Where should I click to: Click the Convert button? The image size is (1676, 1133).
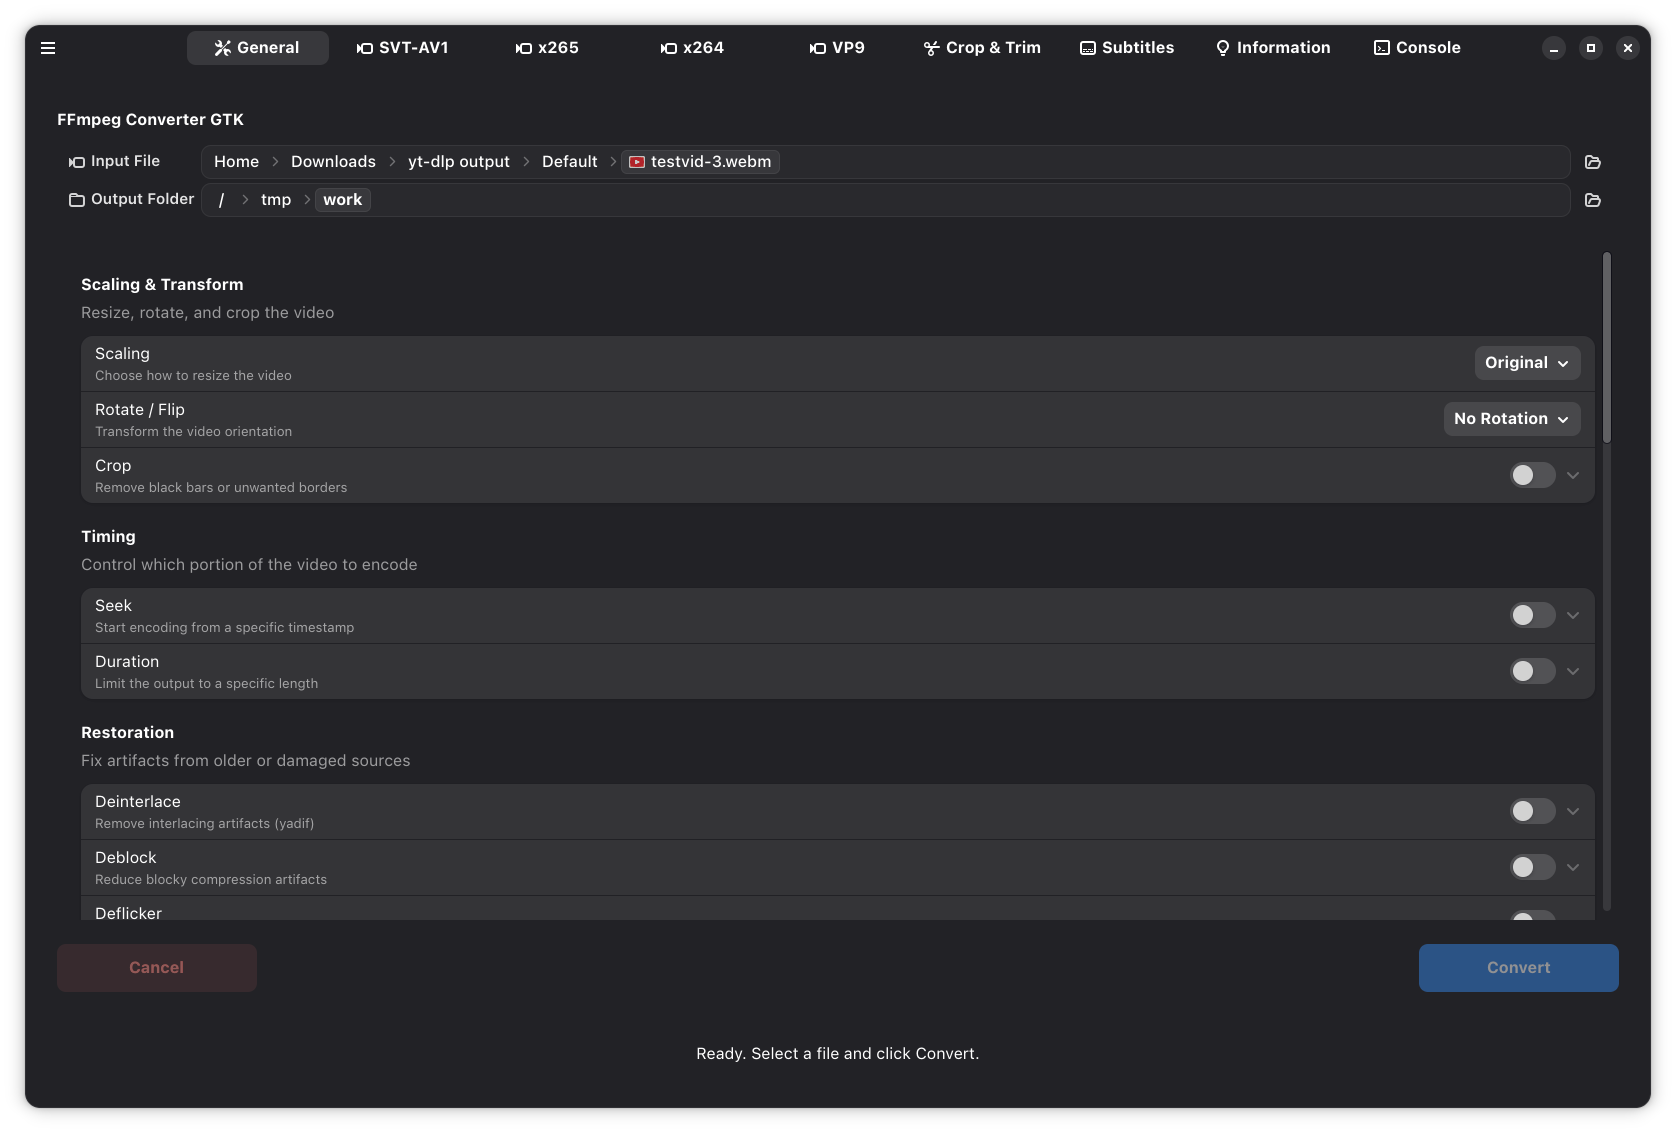(x=1518, y=968)
